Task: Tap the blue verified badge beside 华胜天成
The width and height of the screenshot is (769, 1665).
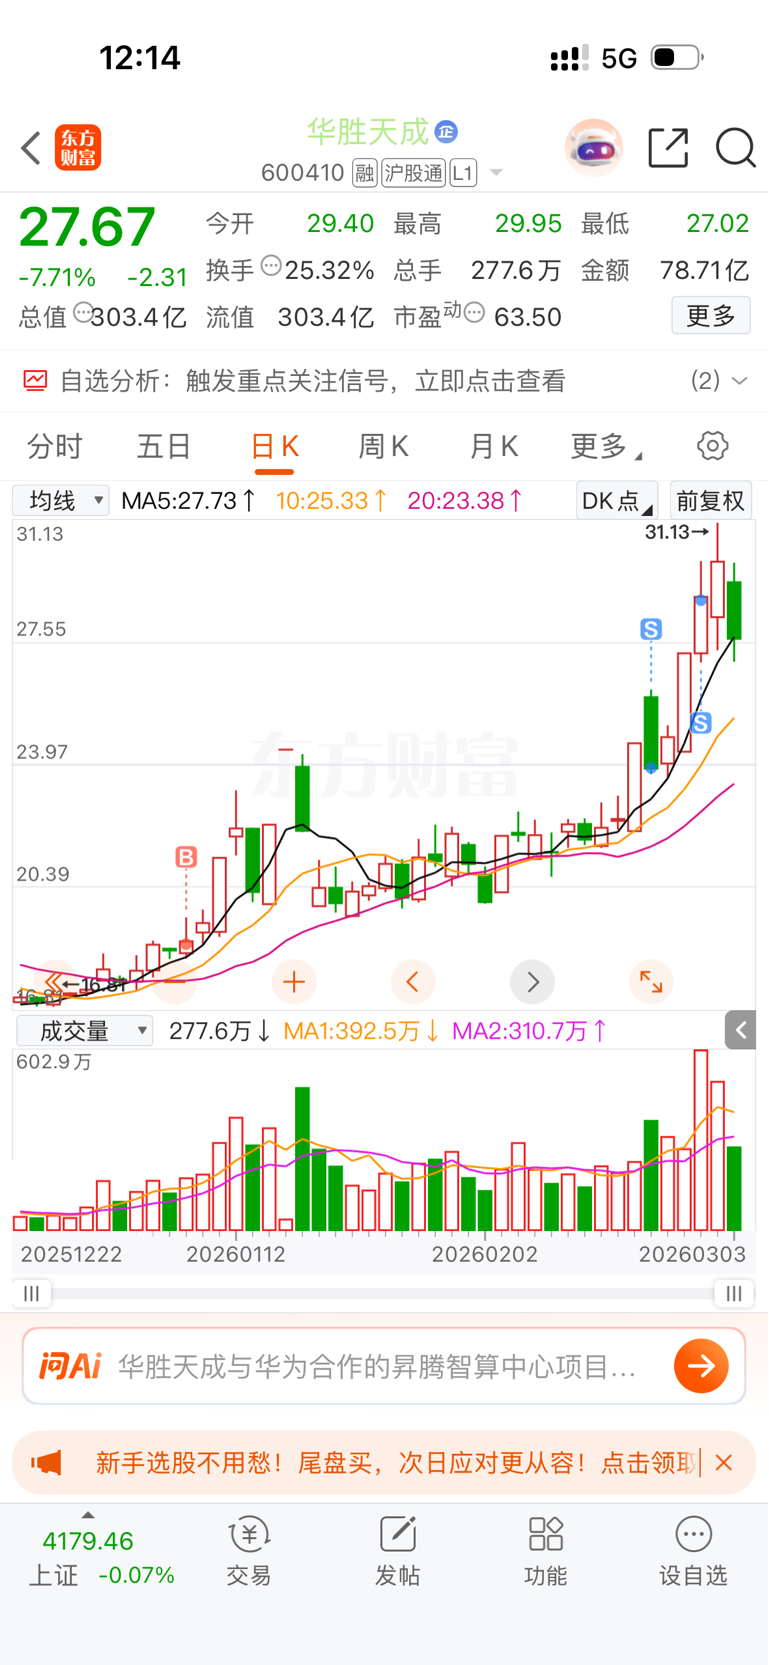Action: tap(446, 131)
